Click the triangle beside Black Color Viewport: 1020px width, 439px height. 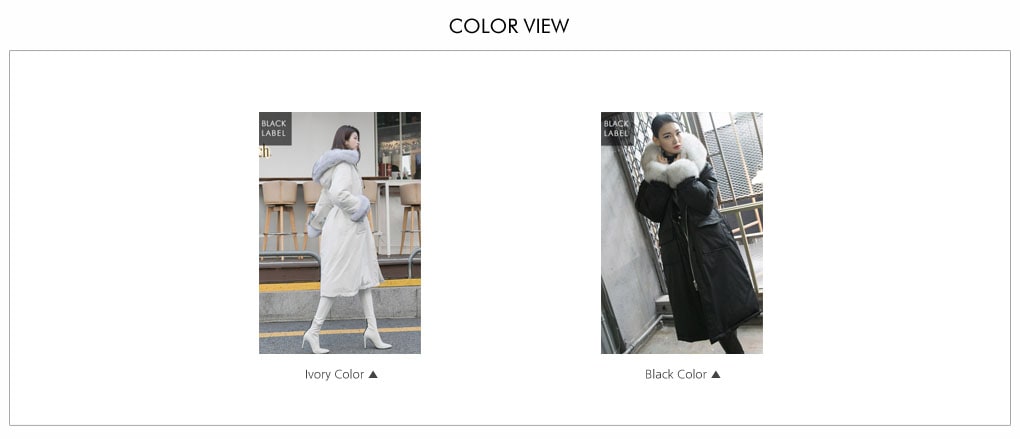[x=716, y=374]
